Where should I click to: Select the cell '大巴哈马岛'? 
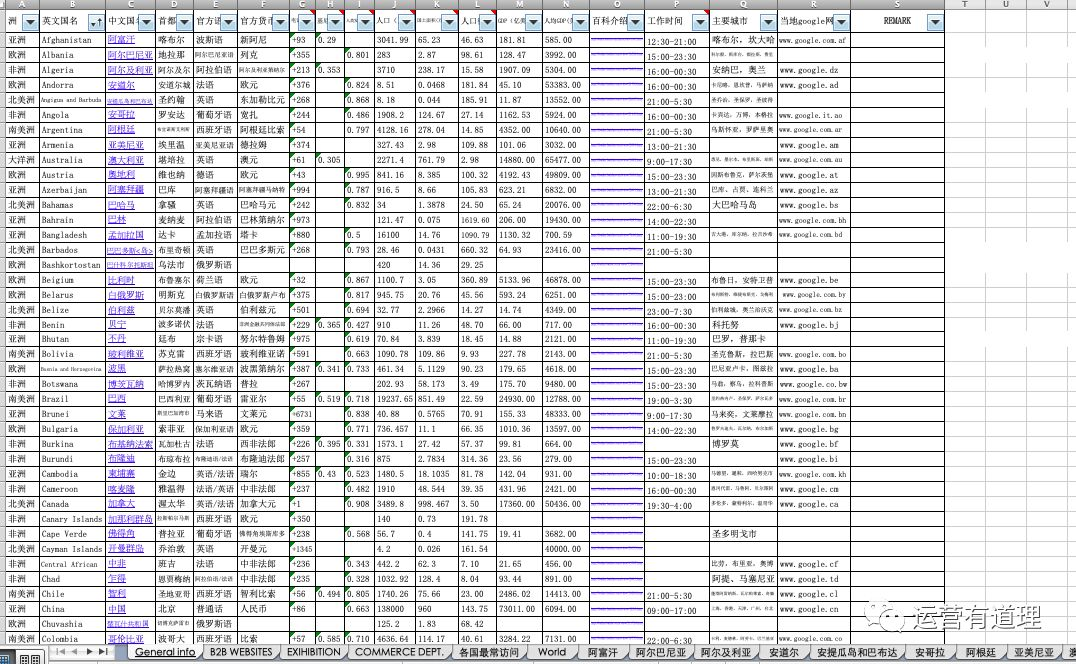point(743,205)
